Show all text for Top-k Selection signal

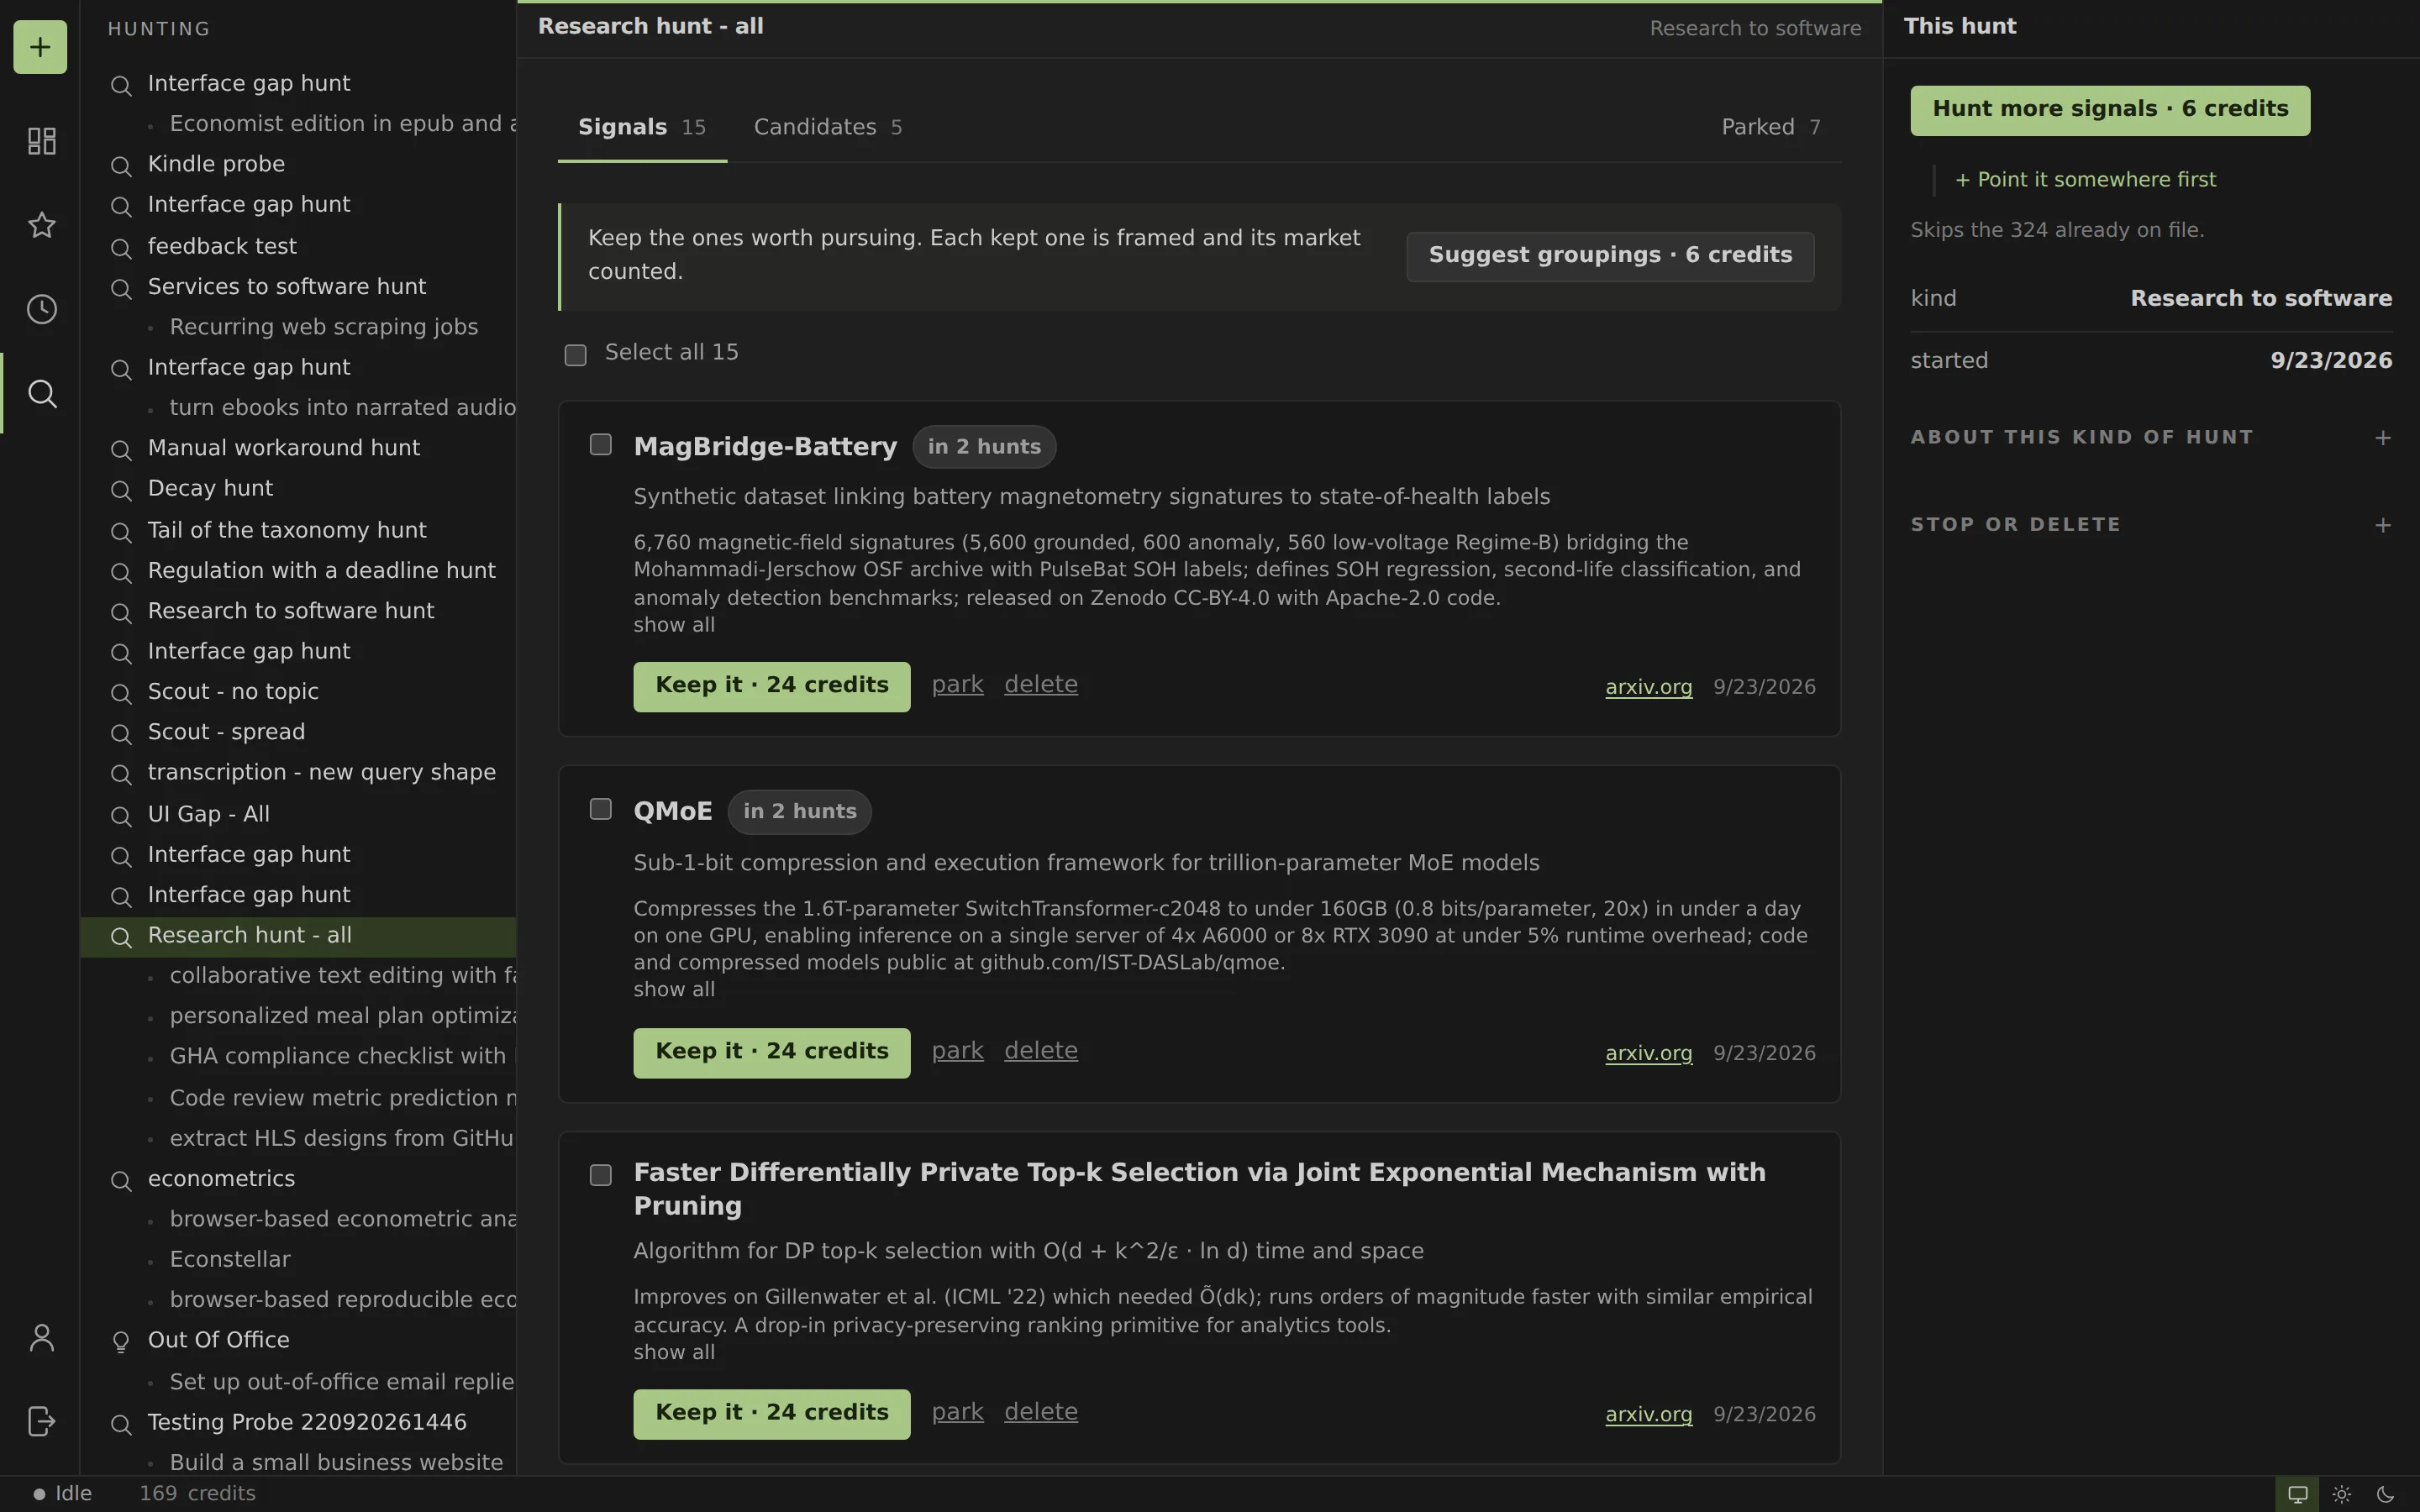pyautogui.click(x=673, y=1352)
